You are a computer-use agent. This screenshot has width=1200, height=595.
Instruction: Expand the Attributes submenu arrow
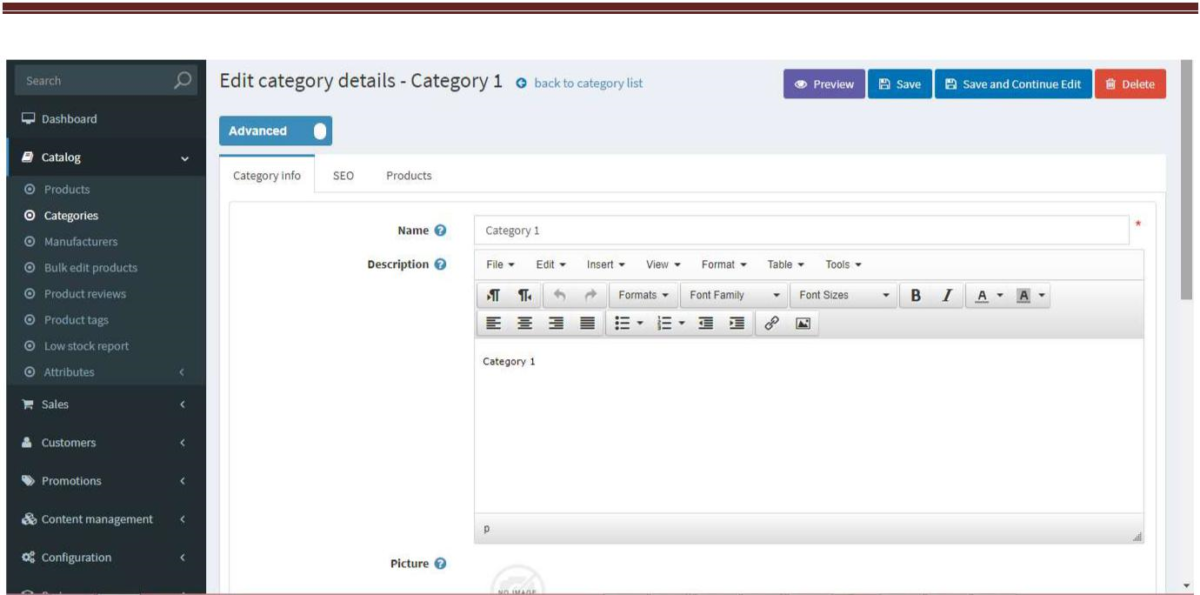[x=182, y=372]
